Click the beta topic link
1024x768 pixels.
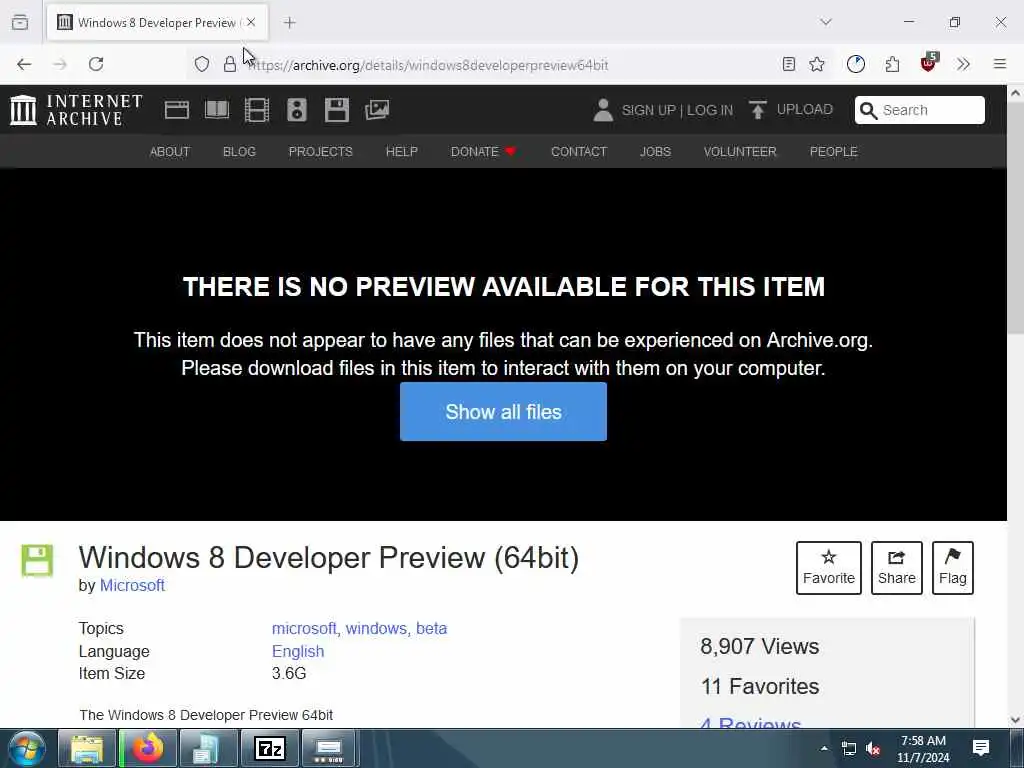click(x=432, y=628)
